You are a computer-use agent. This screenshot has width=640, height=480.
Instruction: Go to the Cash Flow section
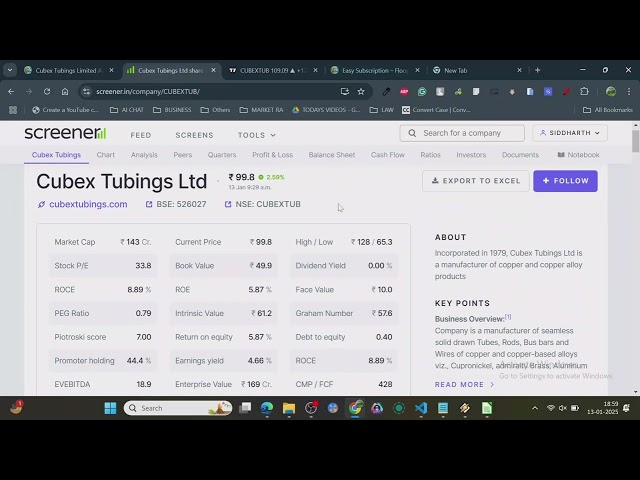pyautogui.click(x=388, y=155)
